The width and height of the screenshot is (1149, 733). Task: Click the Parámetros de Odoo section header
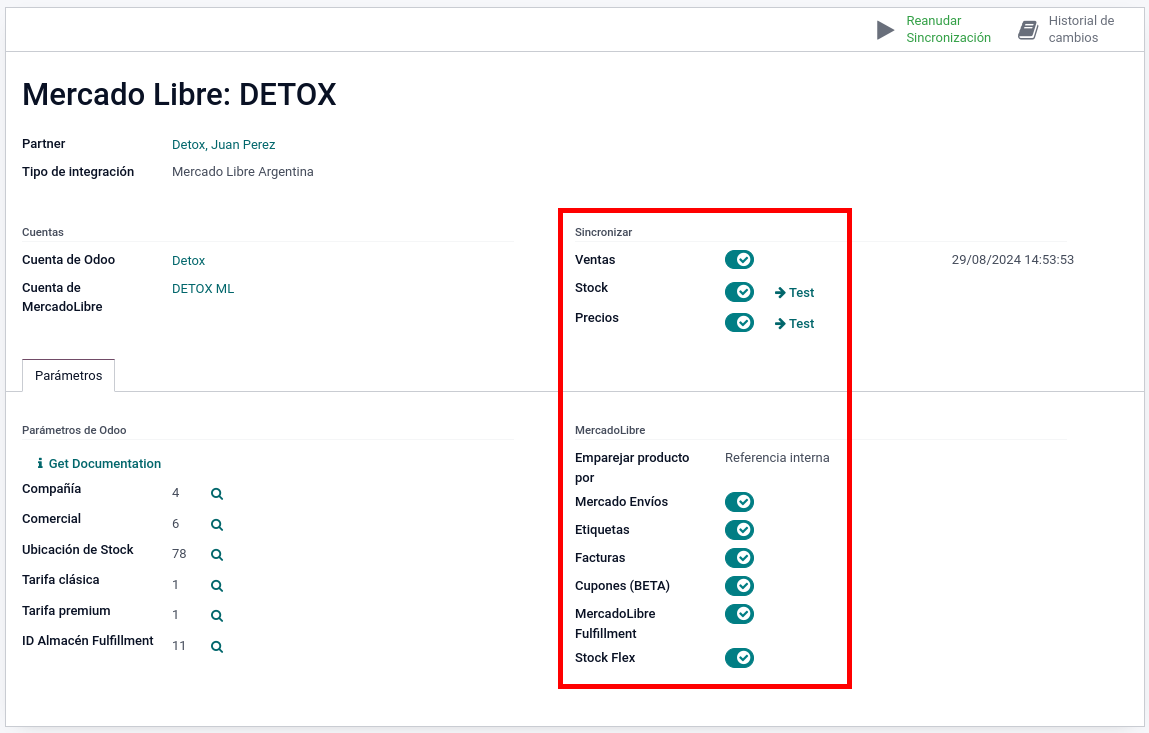(x=74, y=430)
